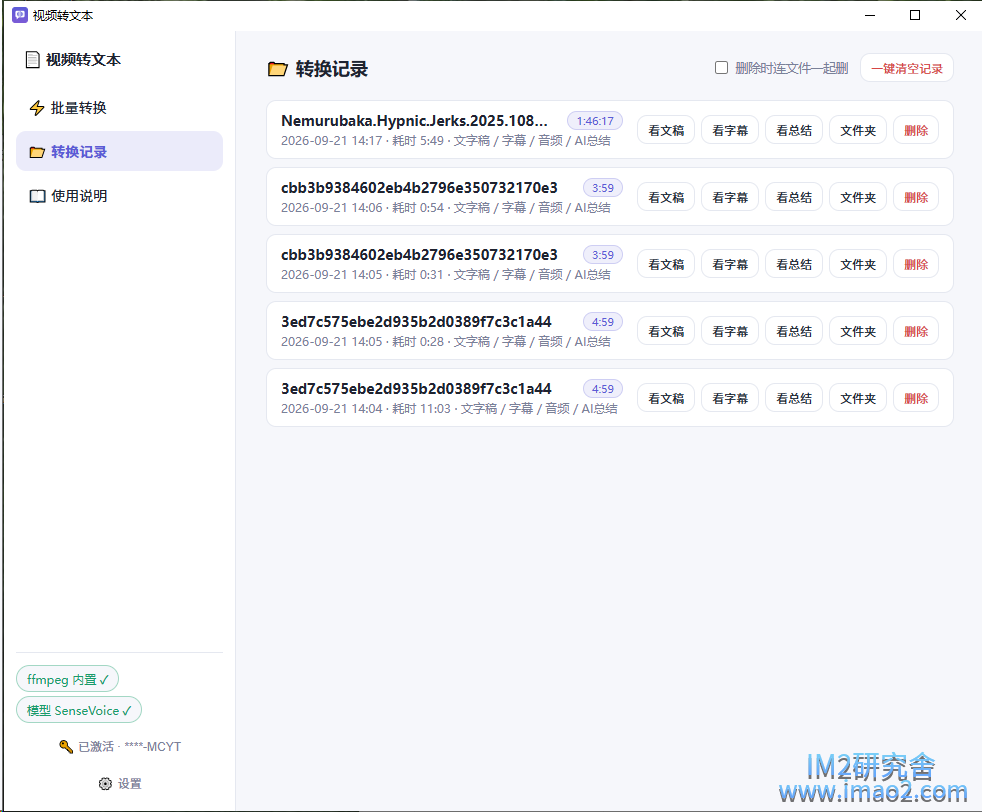Click the gear icon next to 设置

[105, 784]
